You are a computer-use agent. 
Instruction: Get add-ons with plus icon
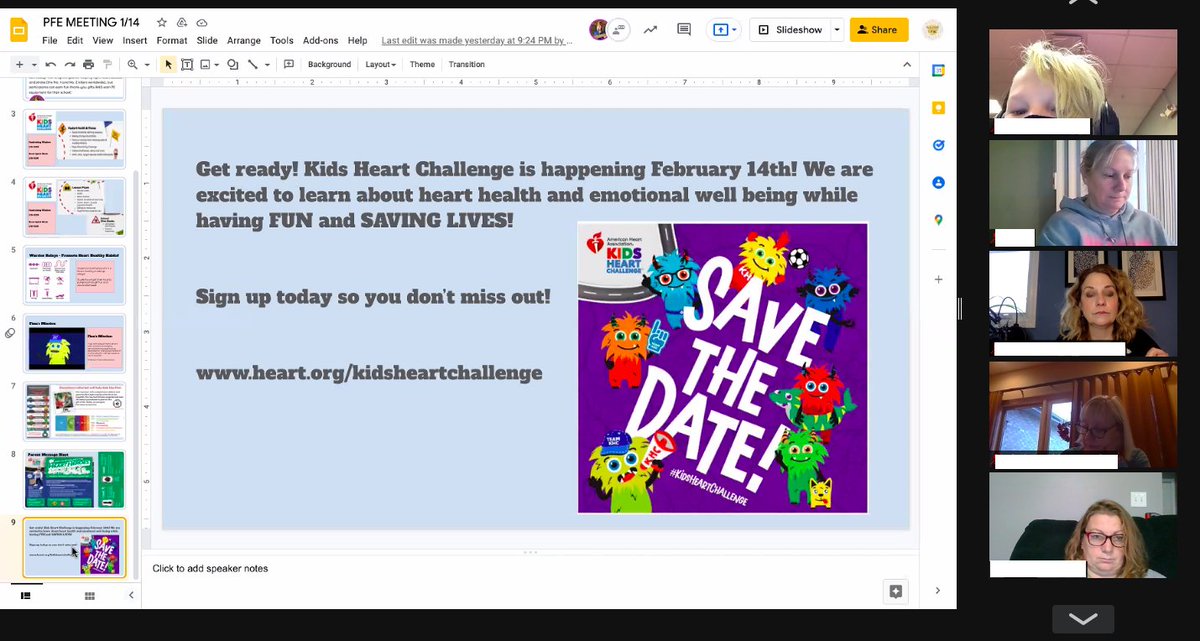click(x=938, y=279)
